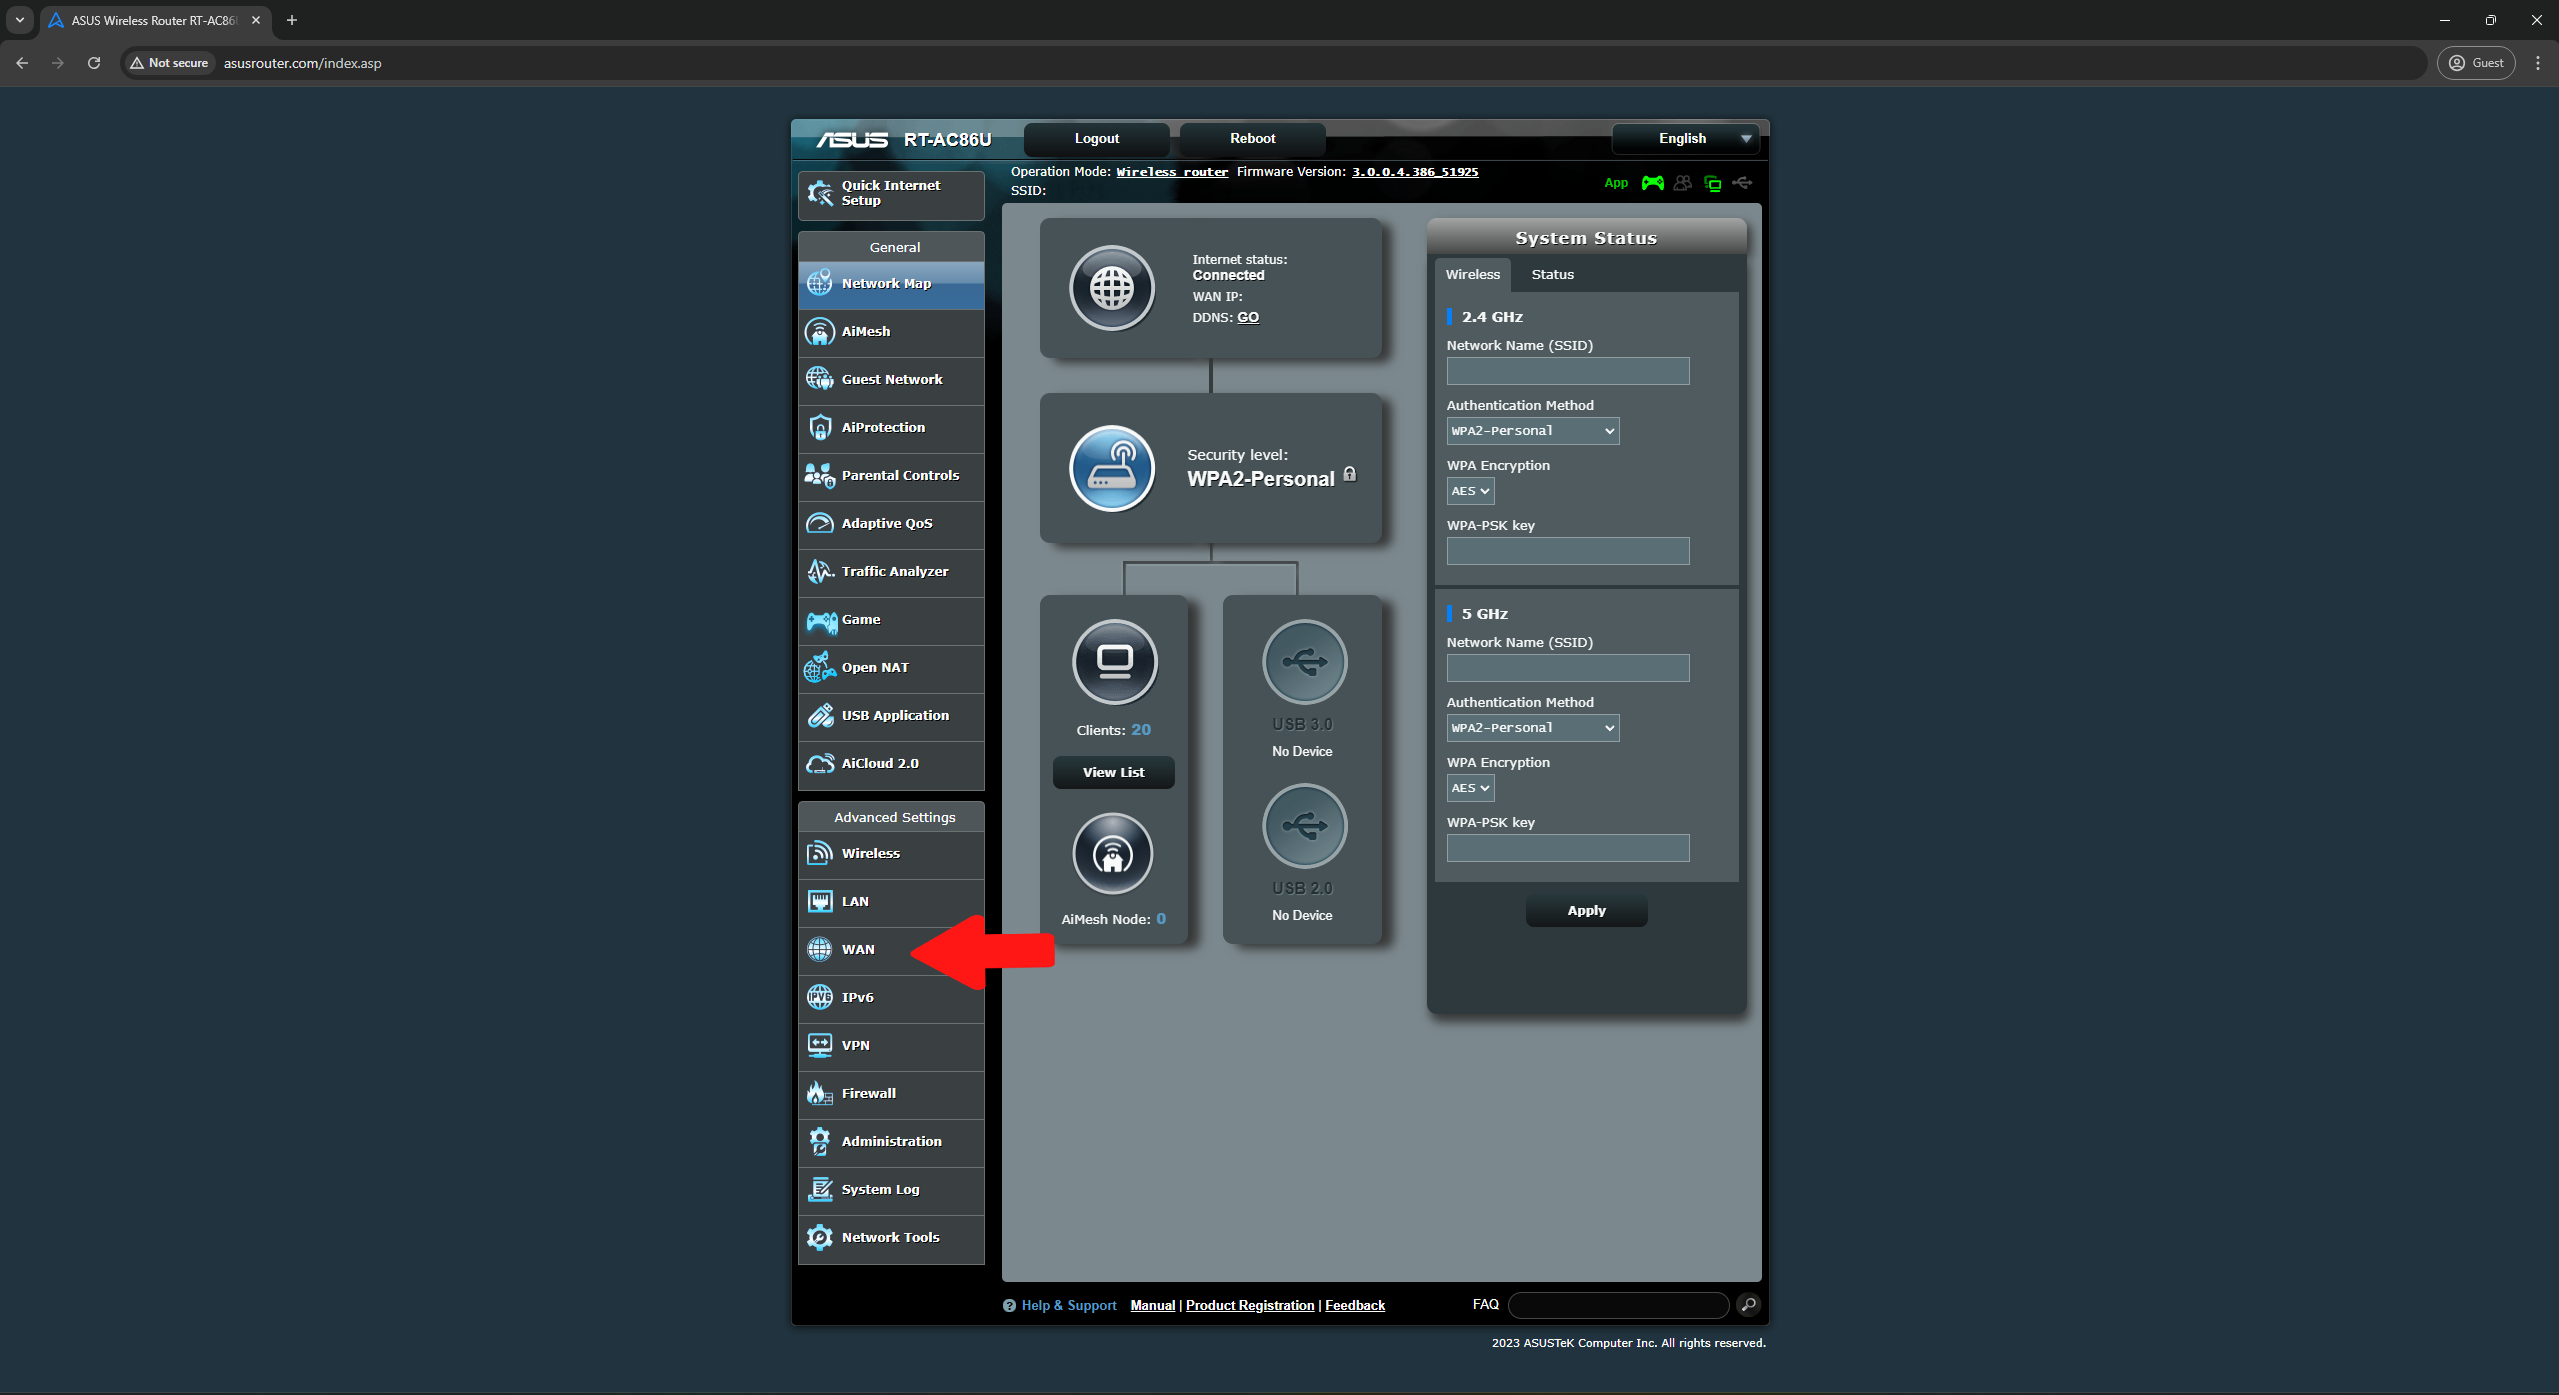Click the FAQ search input field
Viewport: 2559px width, 1395px height.
coord(1618,1304)
